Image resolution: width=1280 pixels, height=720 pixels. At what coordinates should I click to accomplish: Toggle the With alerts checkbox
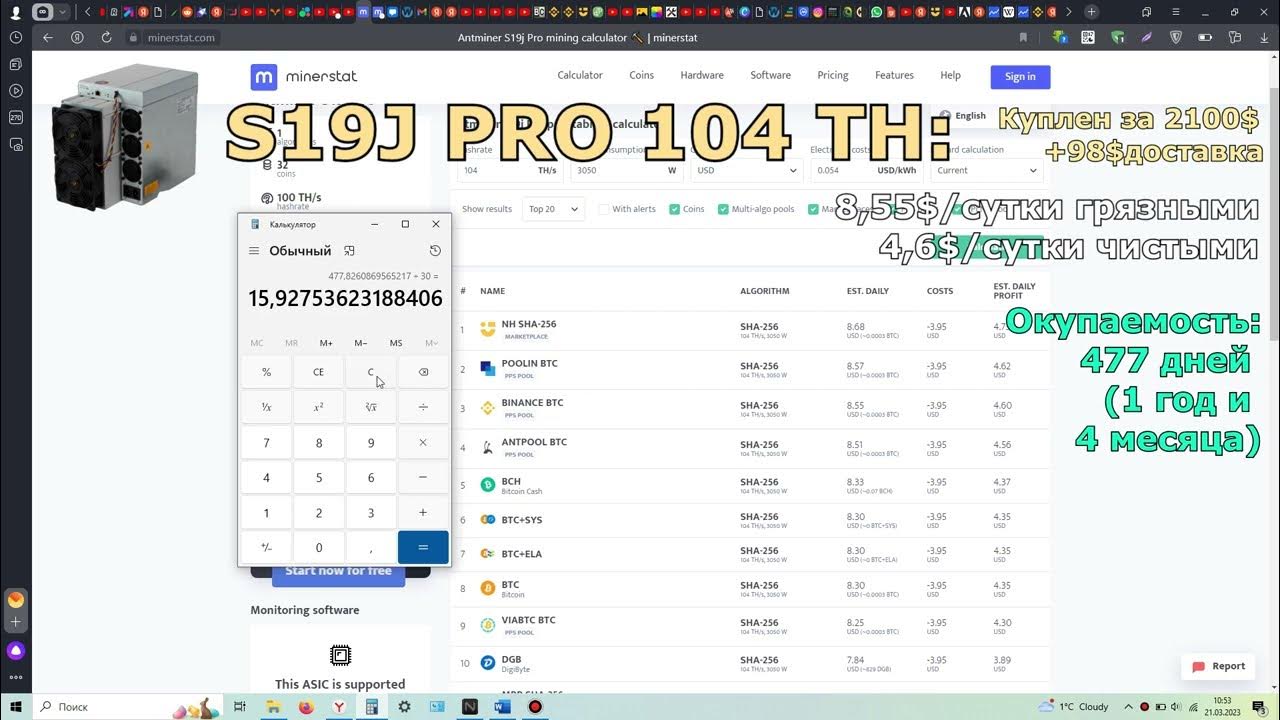(604, 209)
